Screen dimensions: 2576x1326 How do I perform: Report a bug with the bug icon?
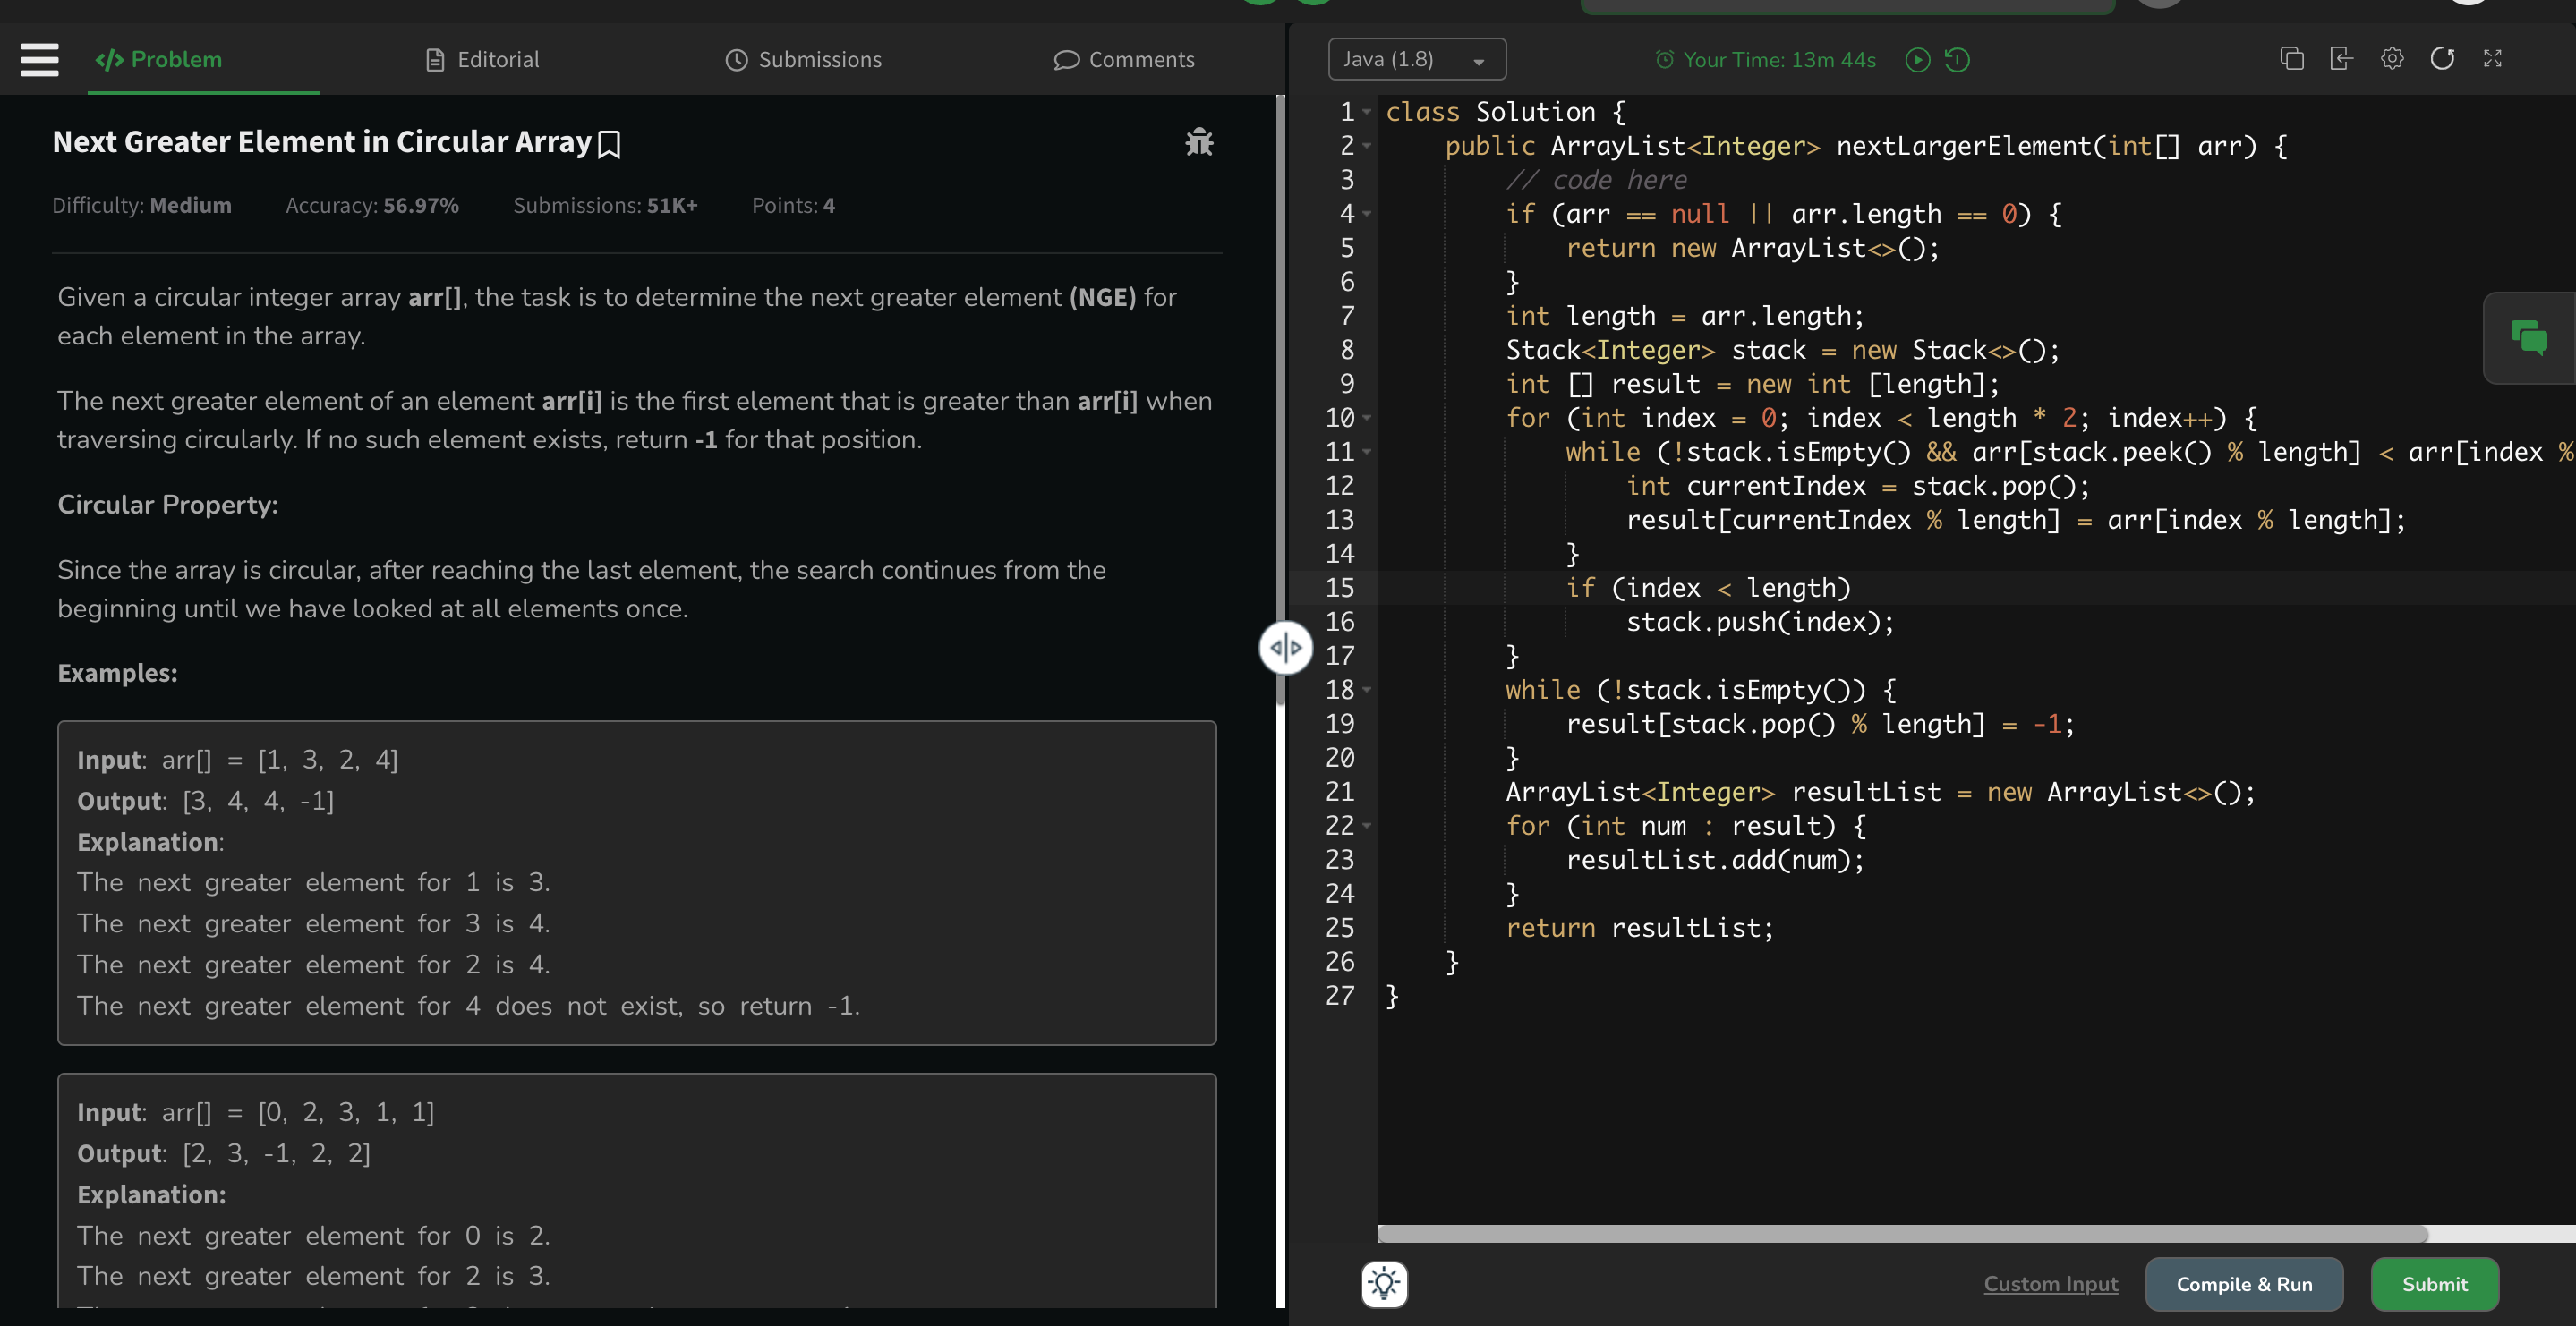1199,142
